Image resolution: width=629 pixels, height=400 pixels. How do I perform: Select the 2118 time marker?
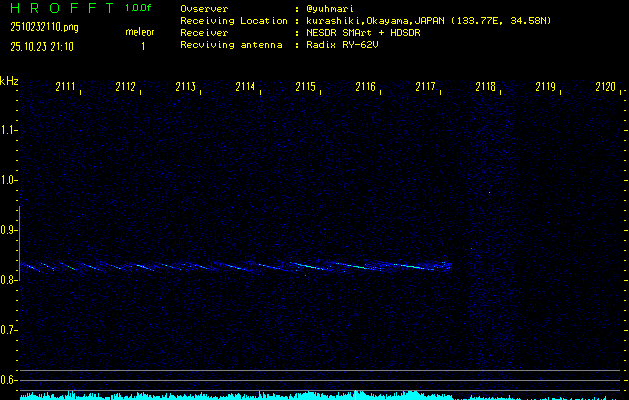point(485,87)
